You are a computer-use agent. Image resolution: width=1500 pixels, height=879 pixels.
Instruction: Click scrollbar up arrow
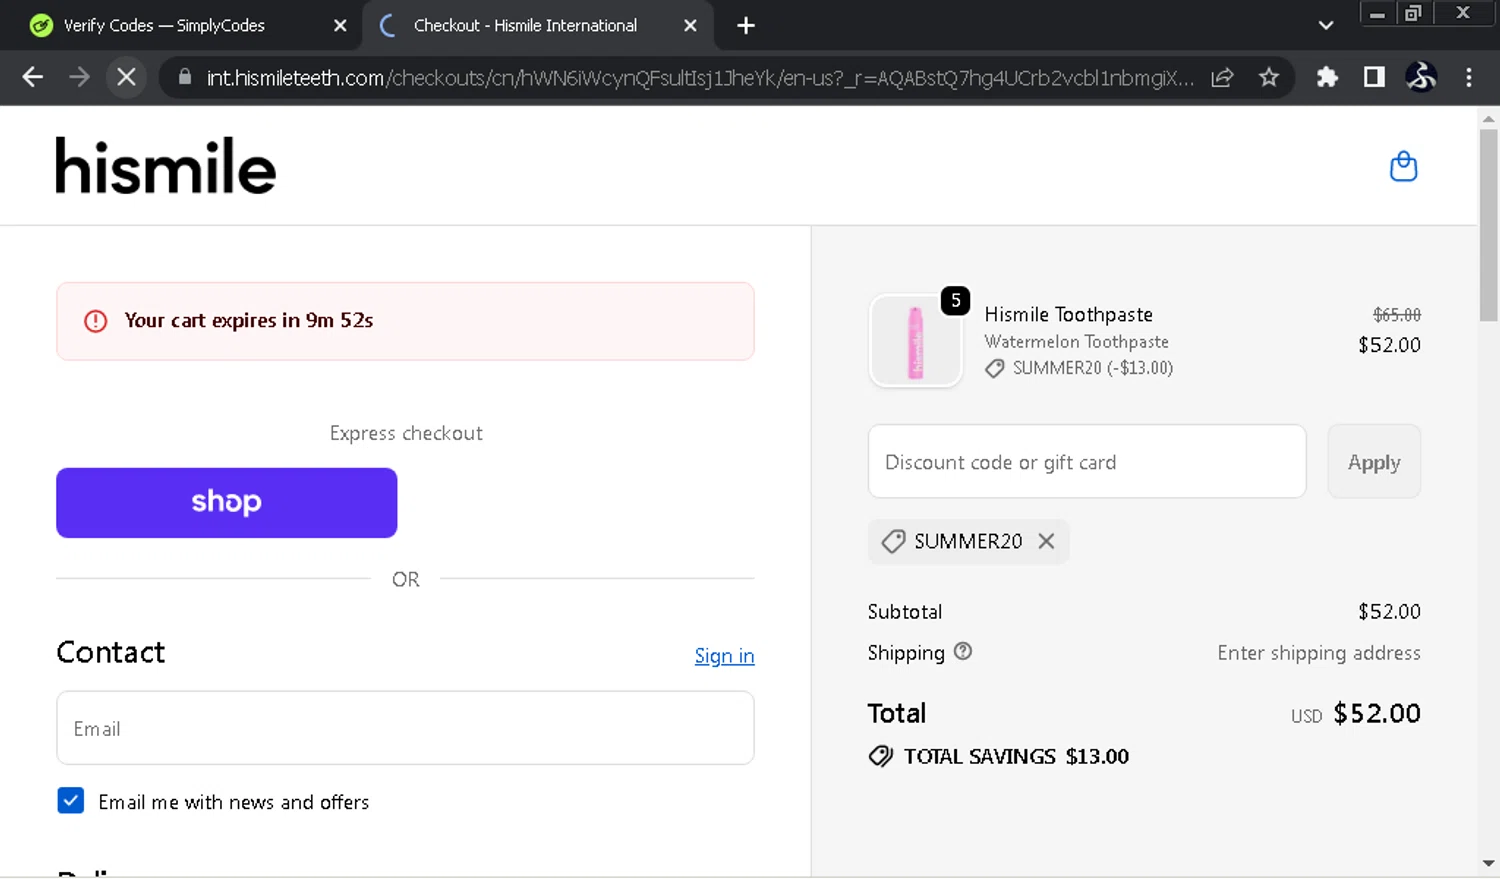tap(1488, 118)
